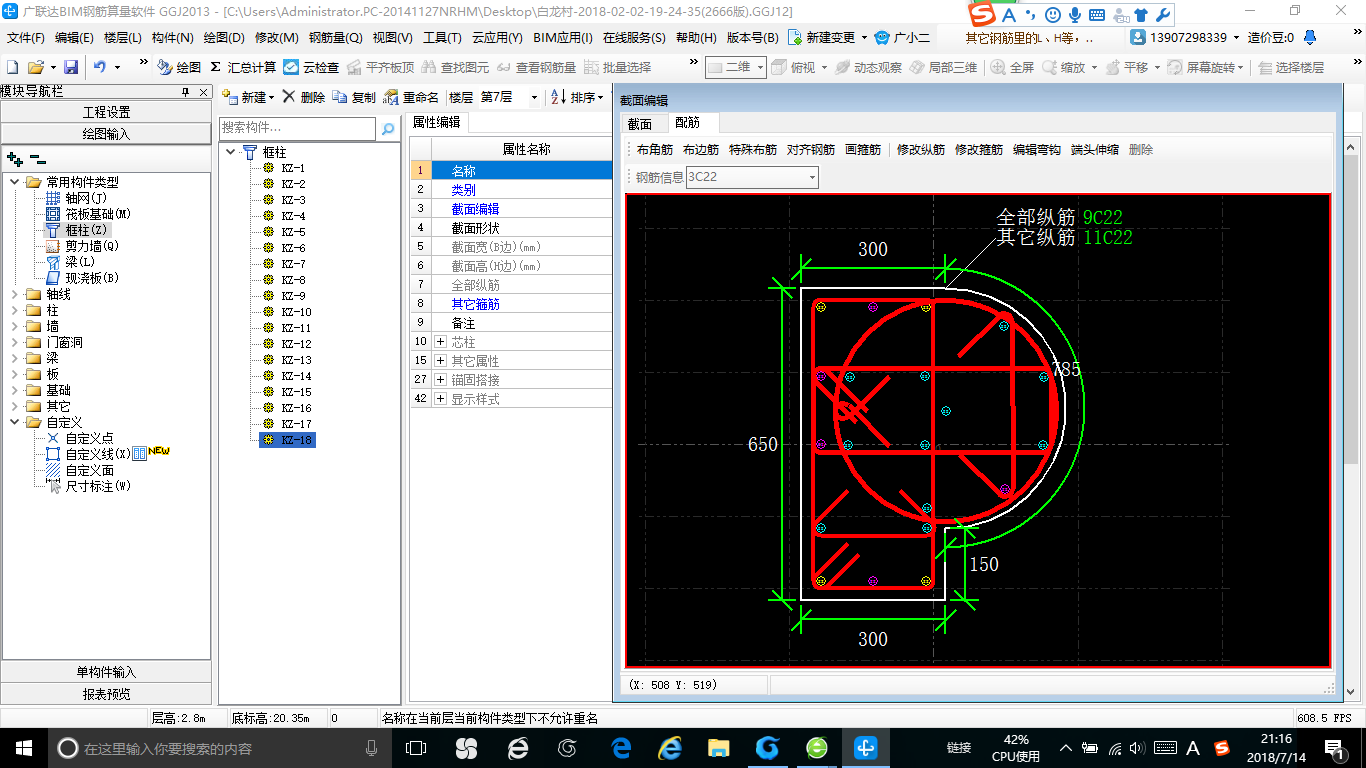Viewport: 1366px width, 768px height.
Task: Click 重命名 rename component
Action: [411, 97]
